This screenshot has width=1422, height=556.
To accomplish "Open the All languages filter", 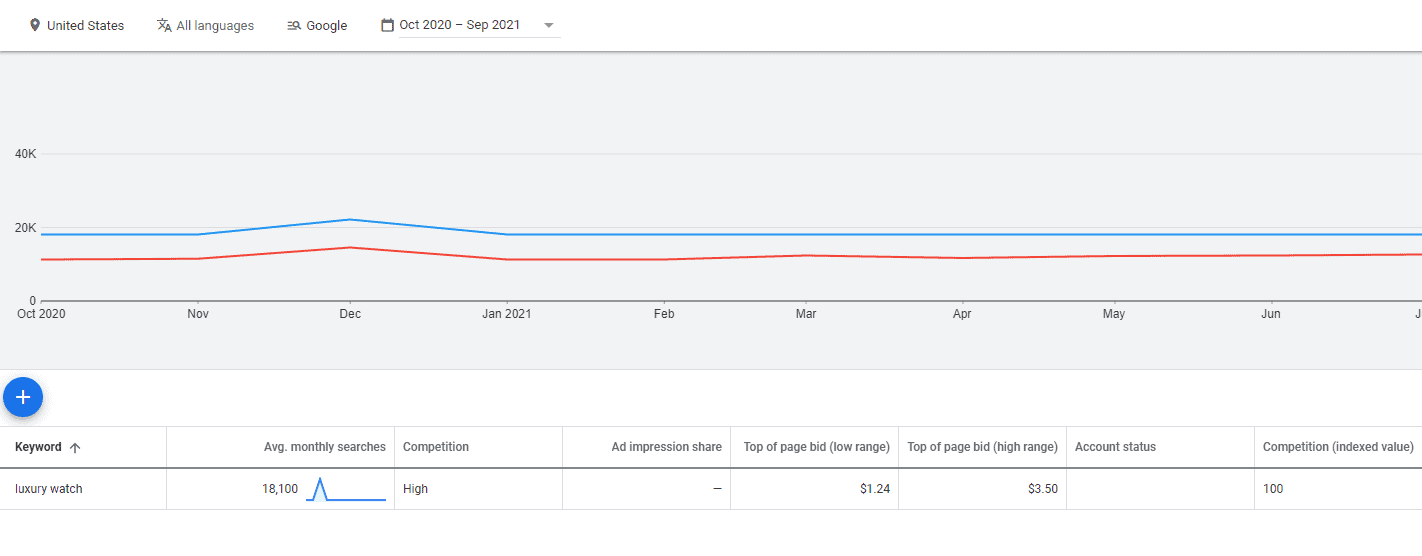I will pyautogui.click(x=215, y=26).
